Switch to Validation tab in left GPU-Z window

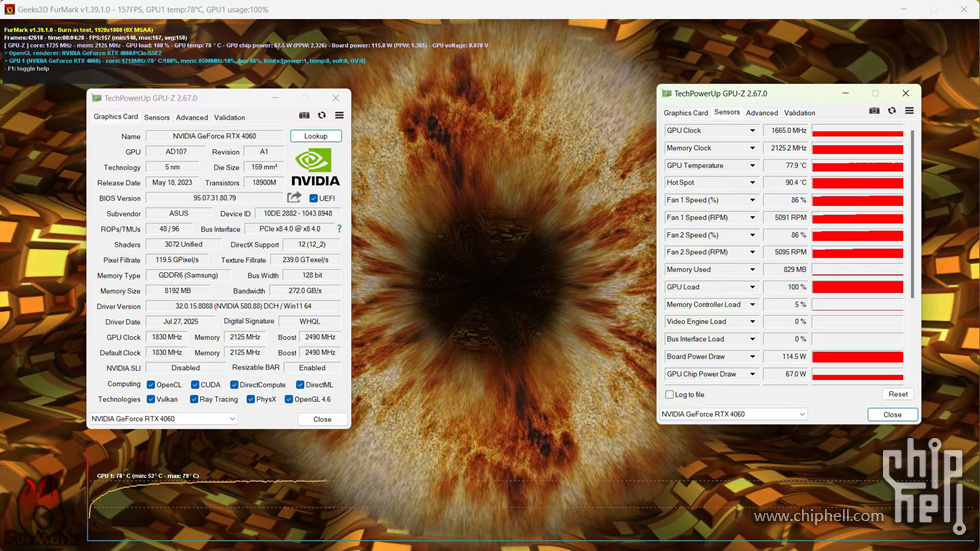(x=229, y=117)
